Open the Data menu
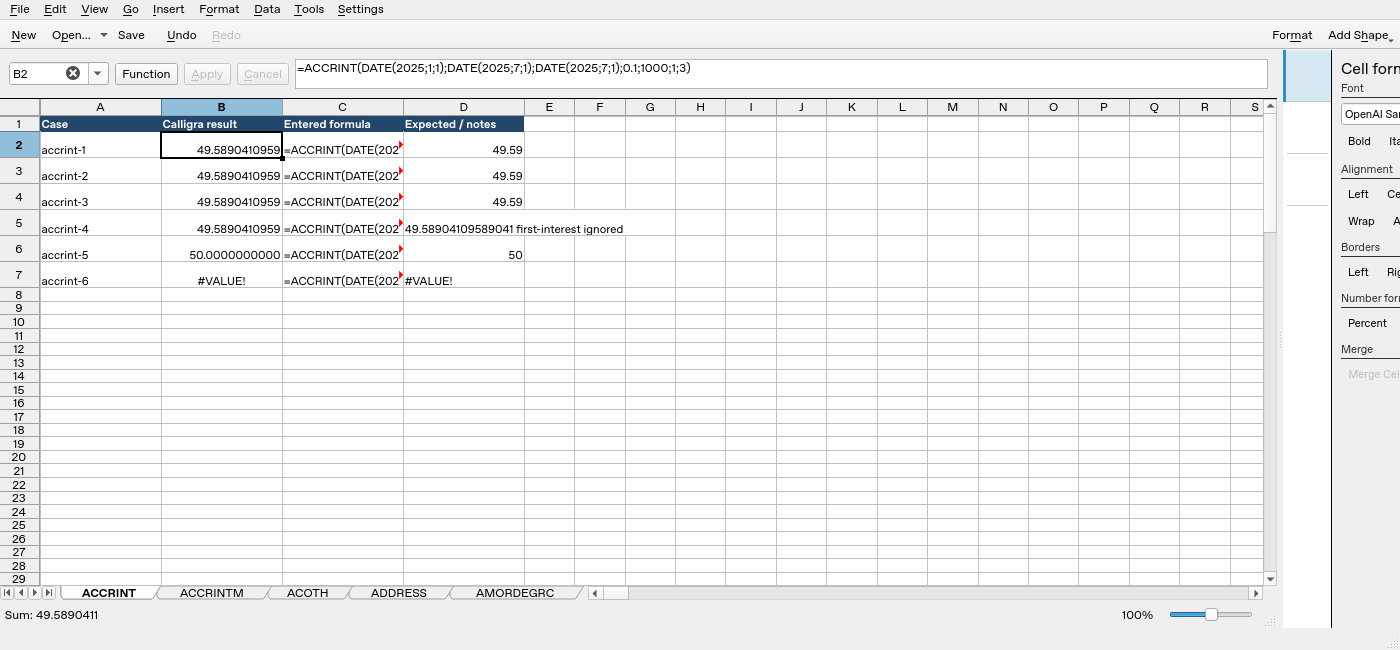Image resolution: width=1400 pixels, height=650 pixels. 267,9
